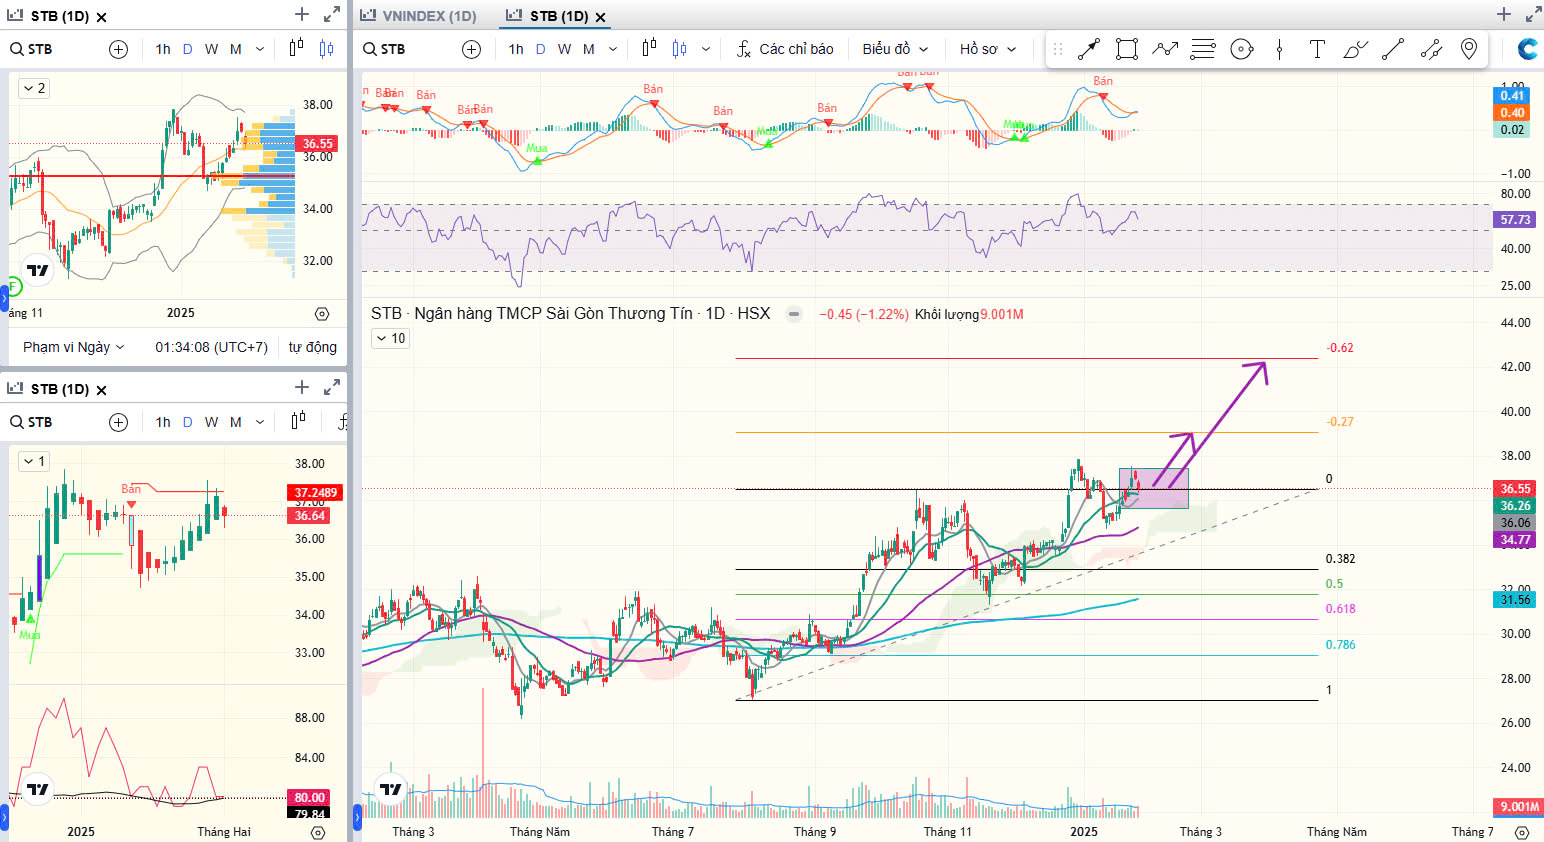Click compare plus icon in bottom-left panel
Screen dimensions: 1544x842
tap(119, 422)
